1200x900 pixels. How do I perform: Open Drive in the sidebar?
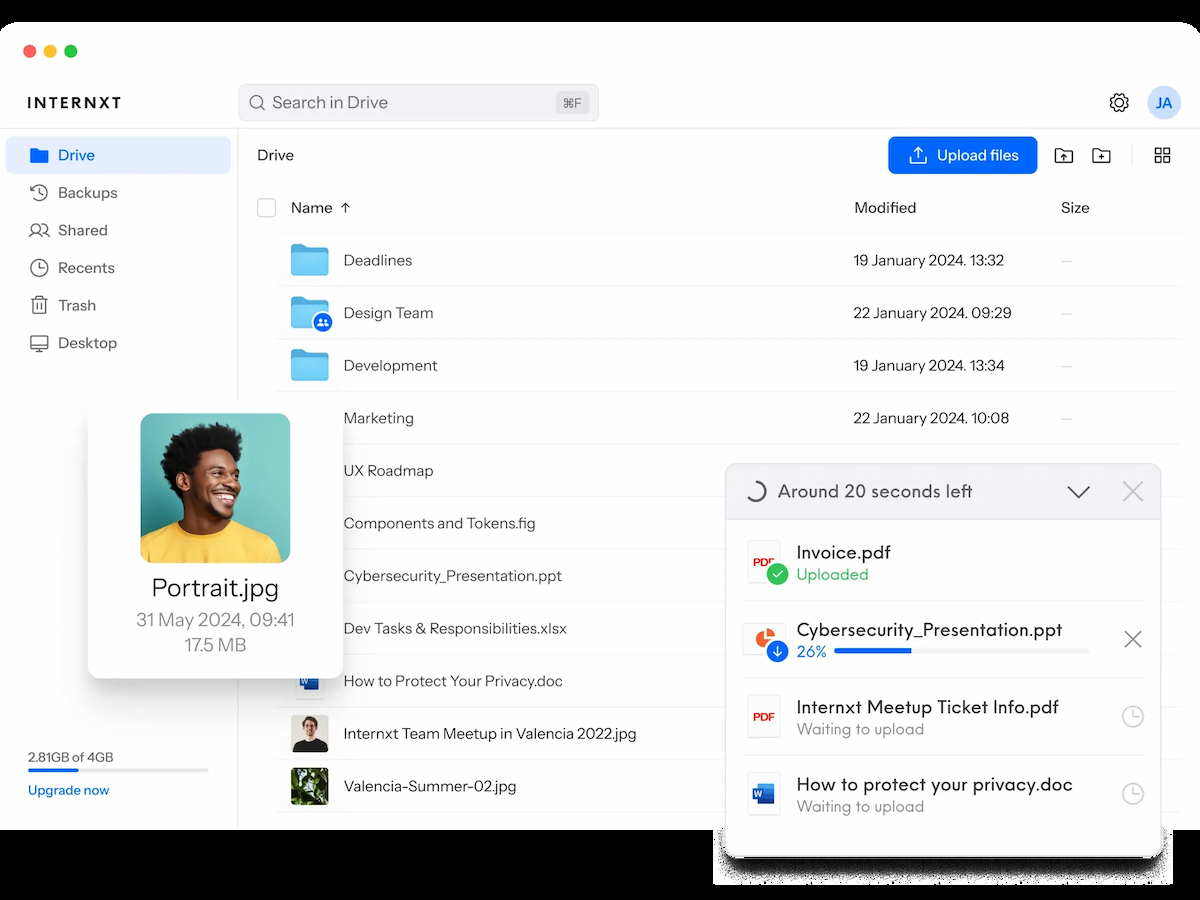118,155
